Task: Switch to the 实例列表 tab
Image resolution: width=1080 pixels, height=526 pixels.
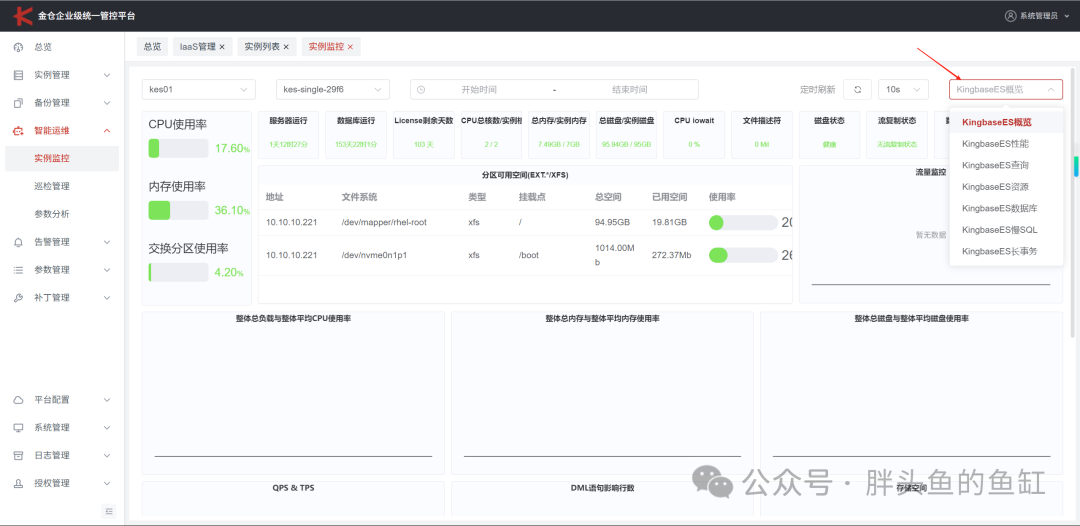Action: click(267, 47)
